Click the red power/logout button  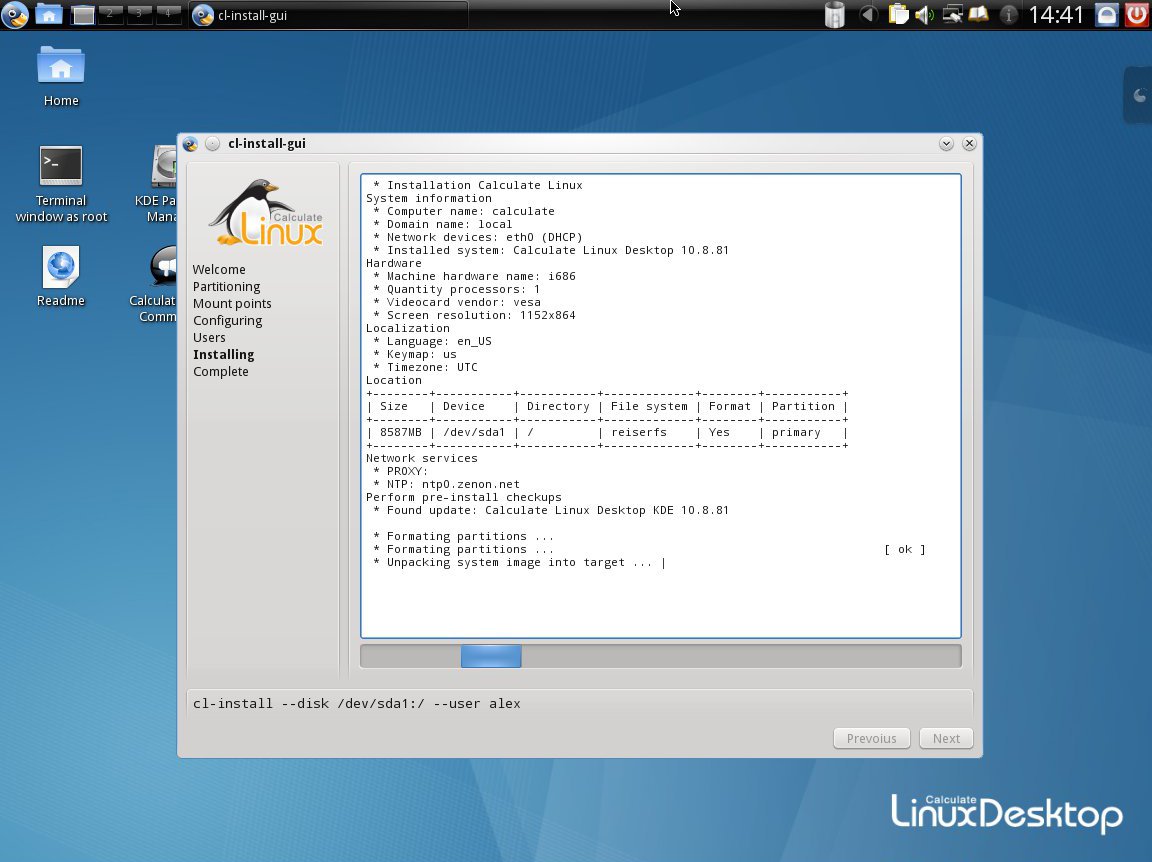coord(1136,15)
